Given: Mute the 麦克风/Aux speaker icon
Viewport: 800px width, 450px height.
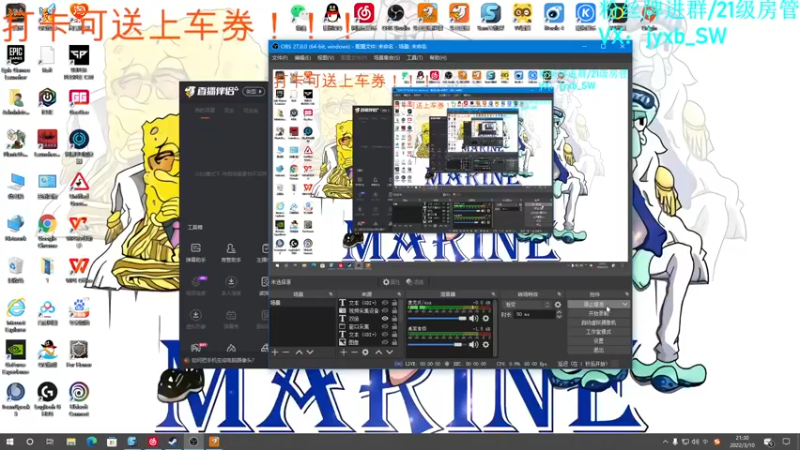Looking at the screenshot, I should [x=474, y=318].
